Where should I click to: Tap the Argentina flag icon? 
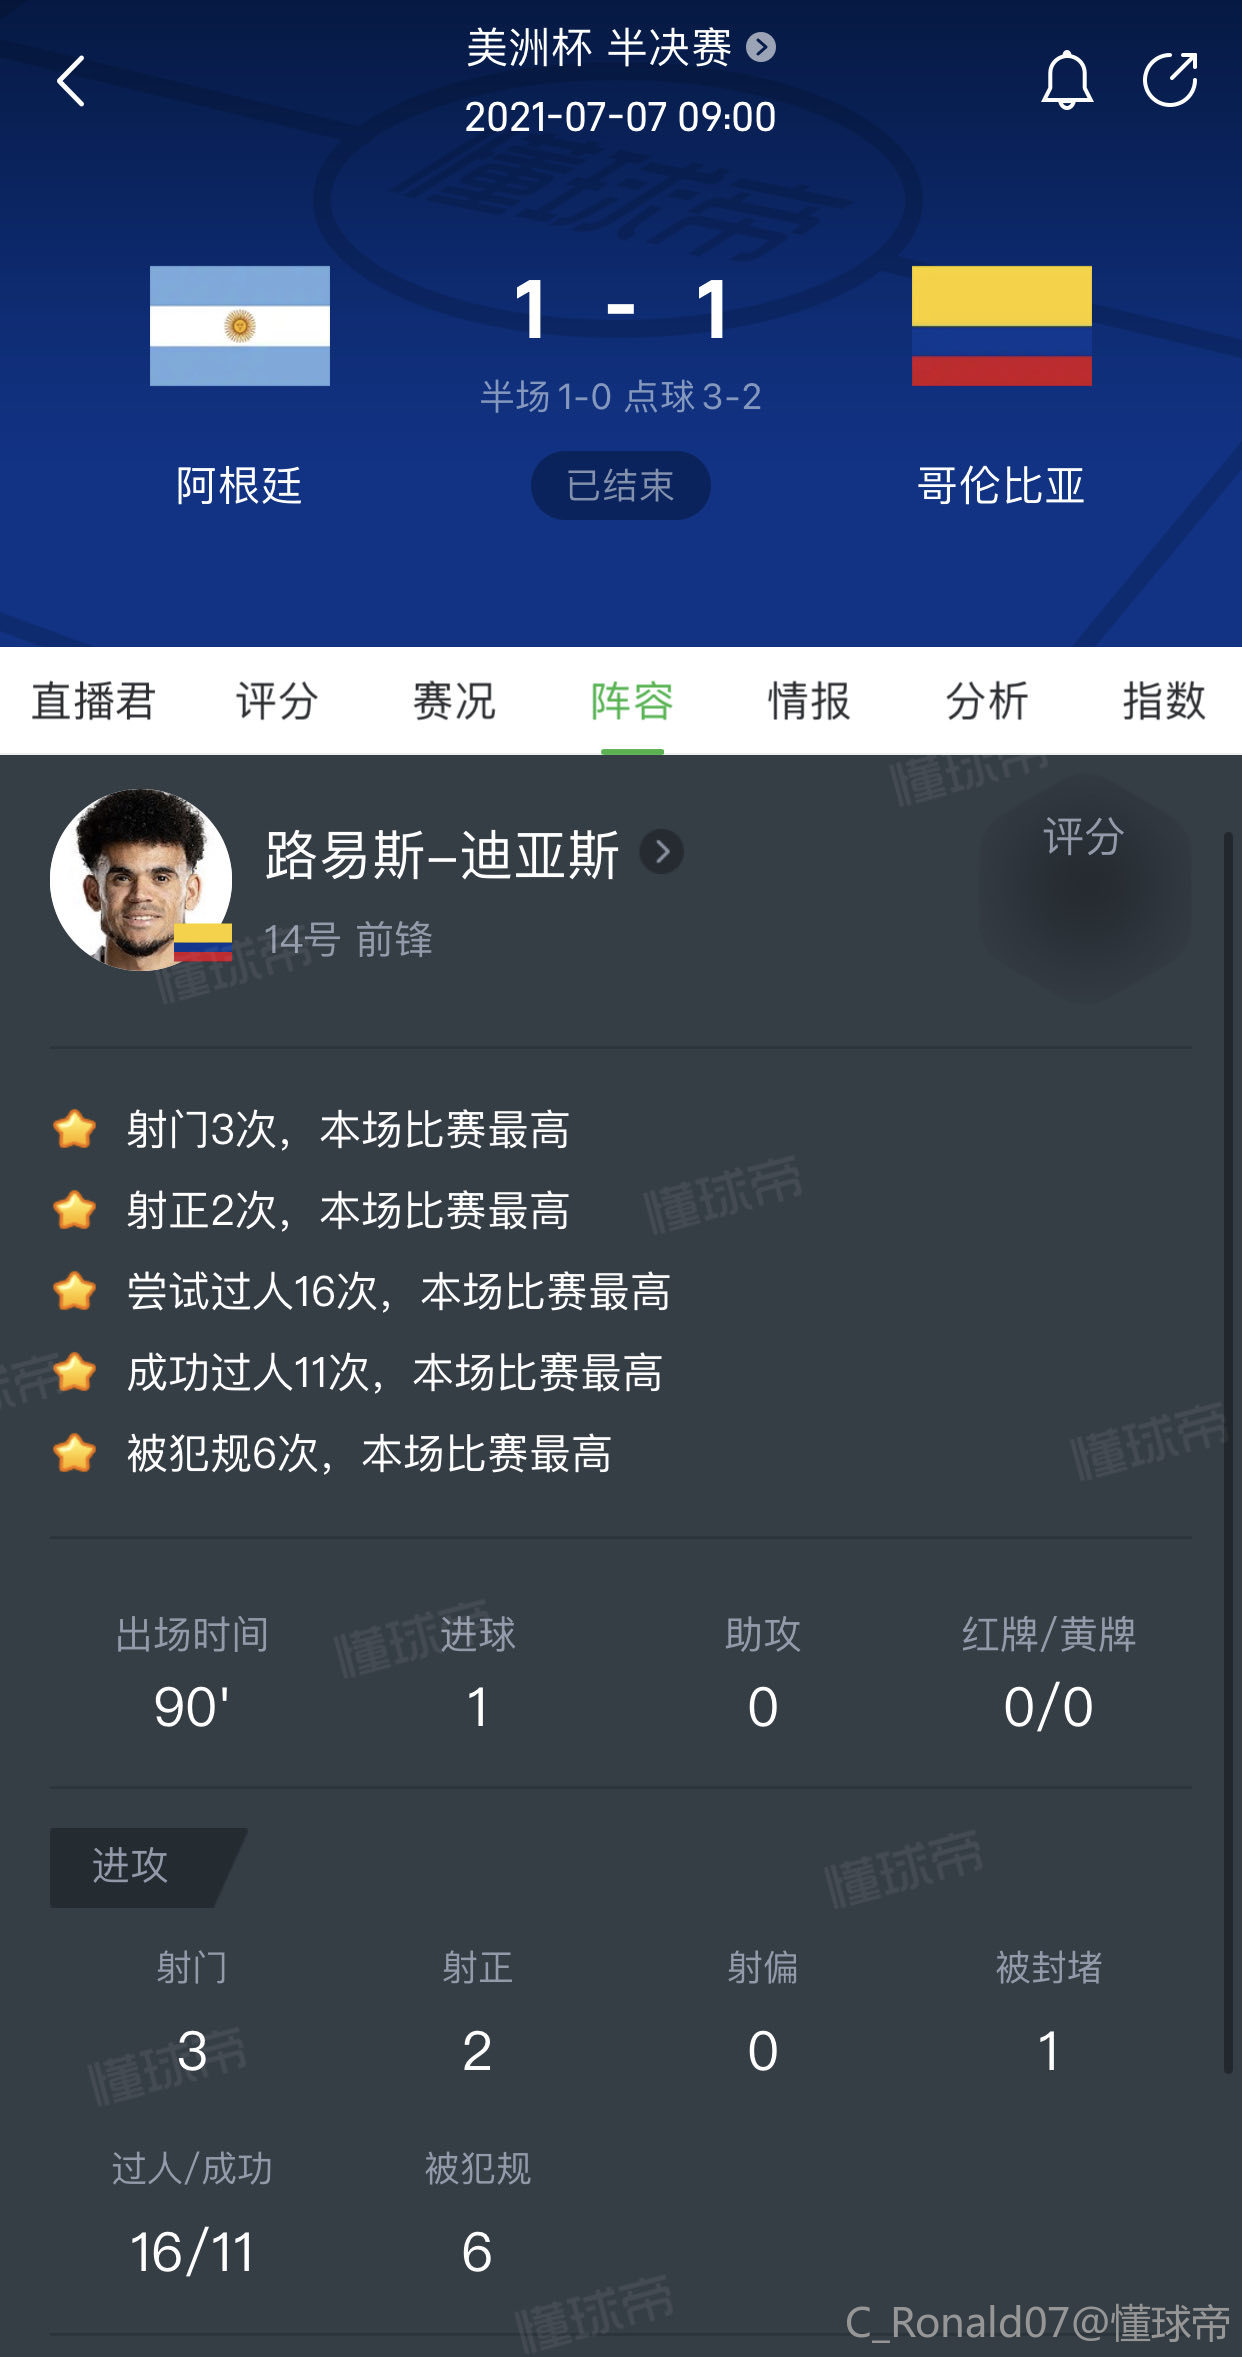click(240, 326)
